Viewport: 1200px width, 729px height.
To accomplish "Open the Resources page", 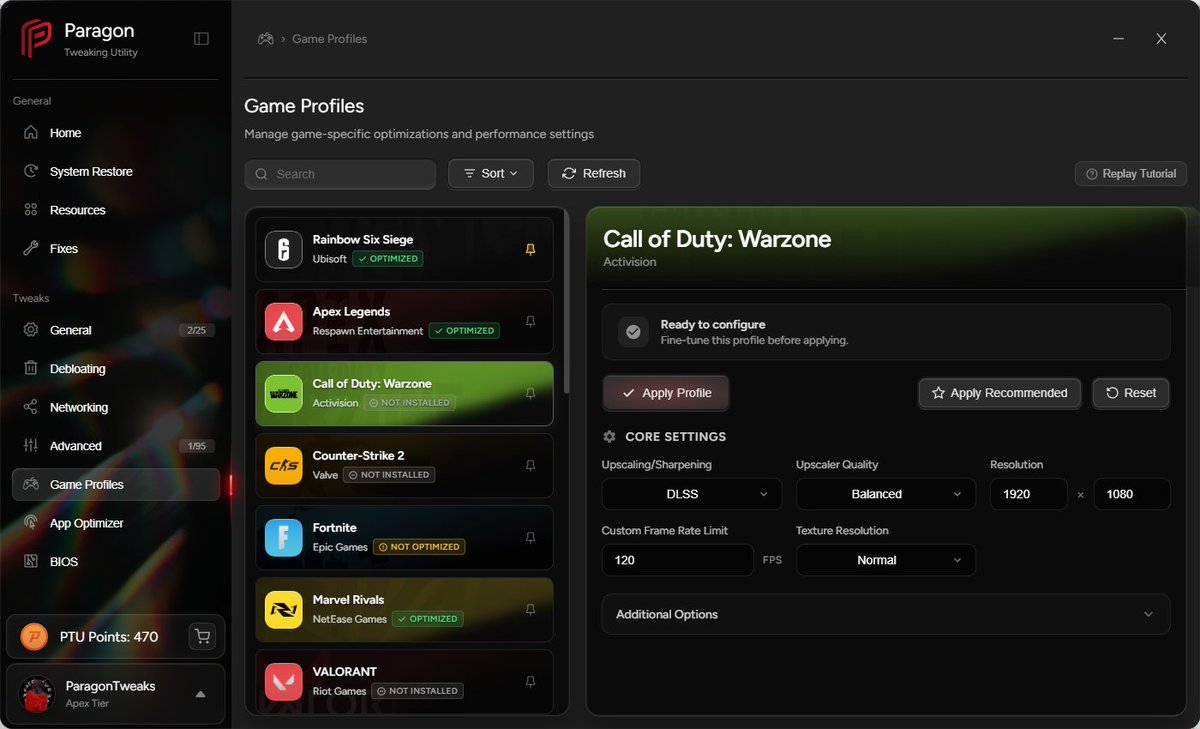I will [x=116, y=210].
